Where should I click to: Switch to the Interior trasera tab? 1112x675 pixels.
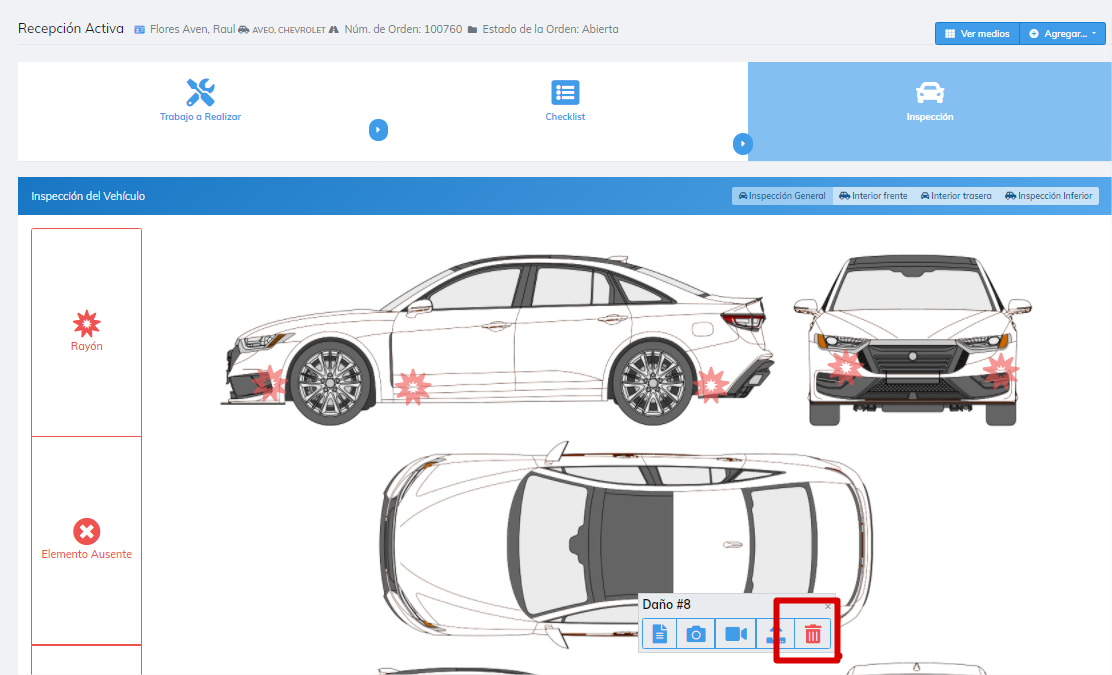[956, 196]
